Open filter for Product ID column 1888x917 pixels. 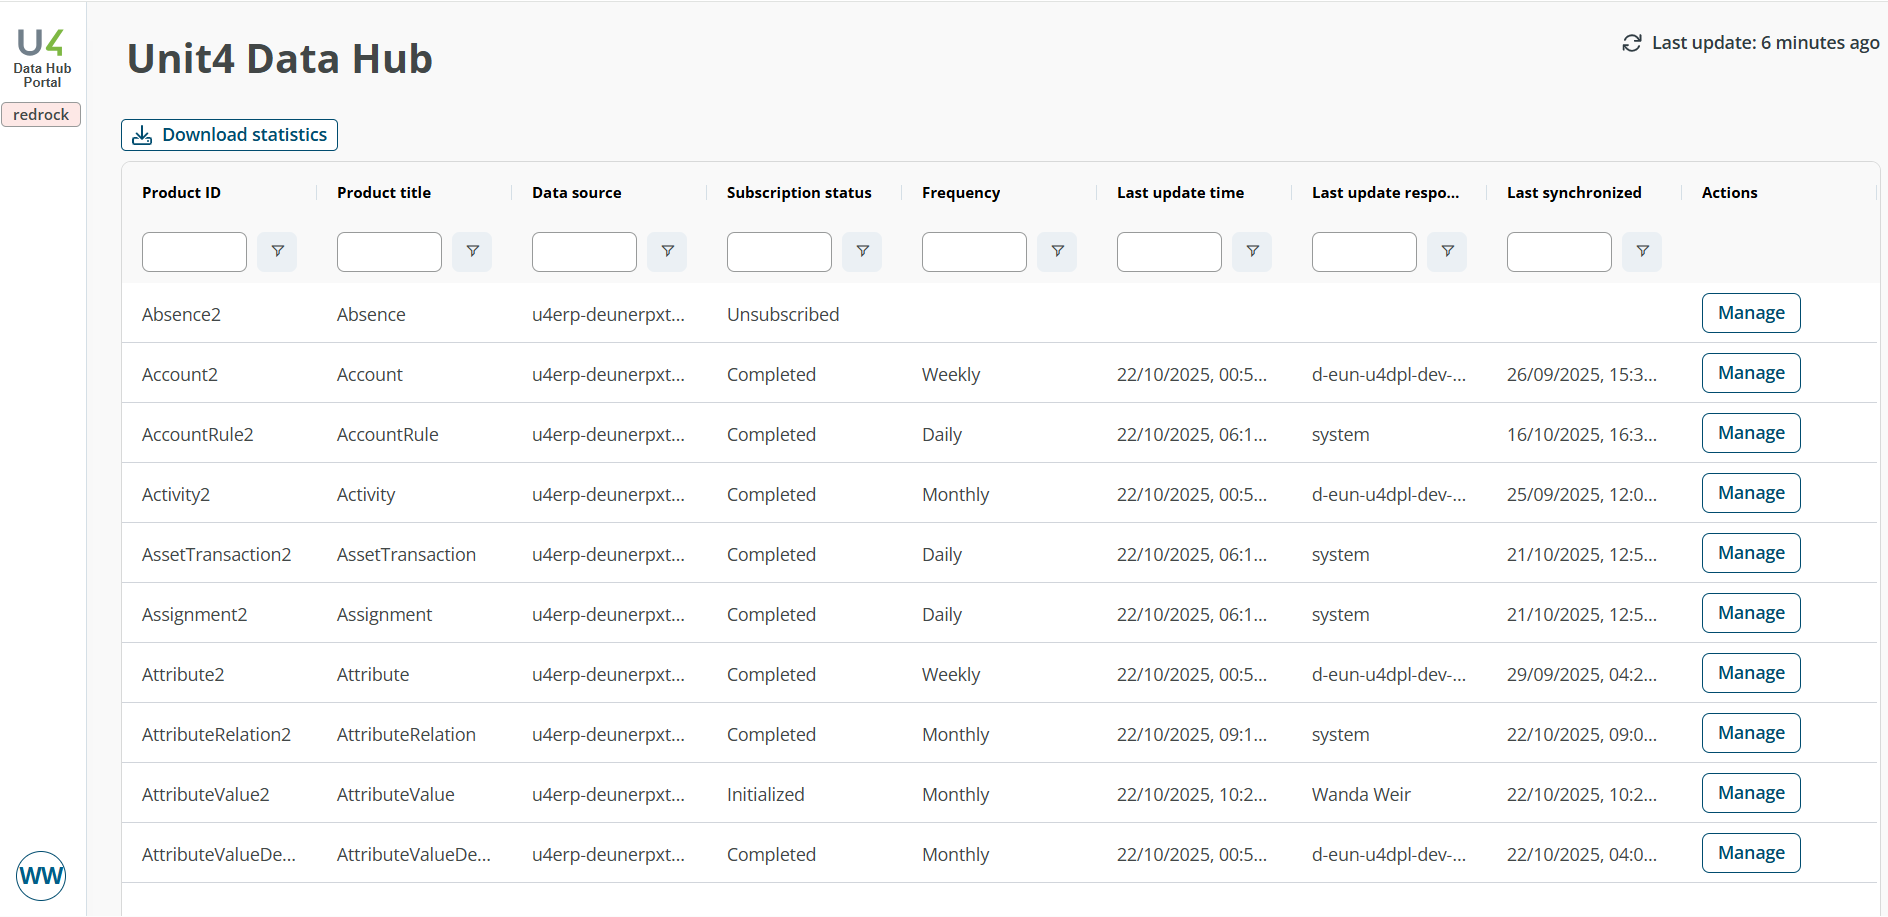pyautogui.click(x=277, y=251)
